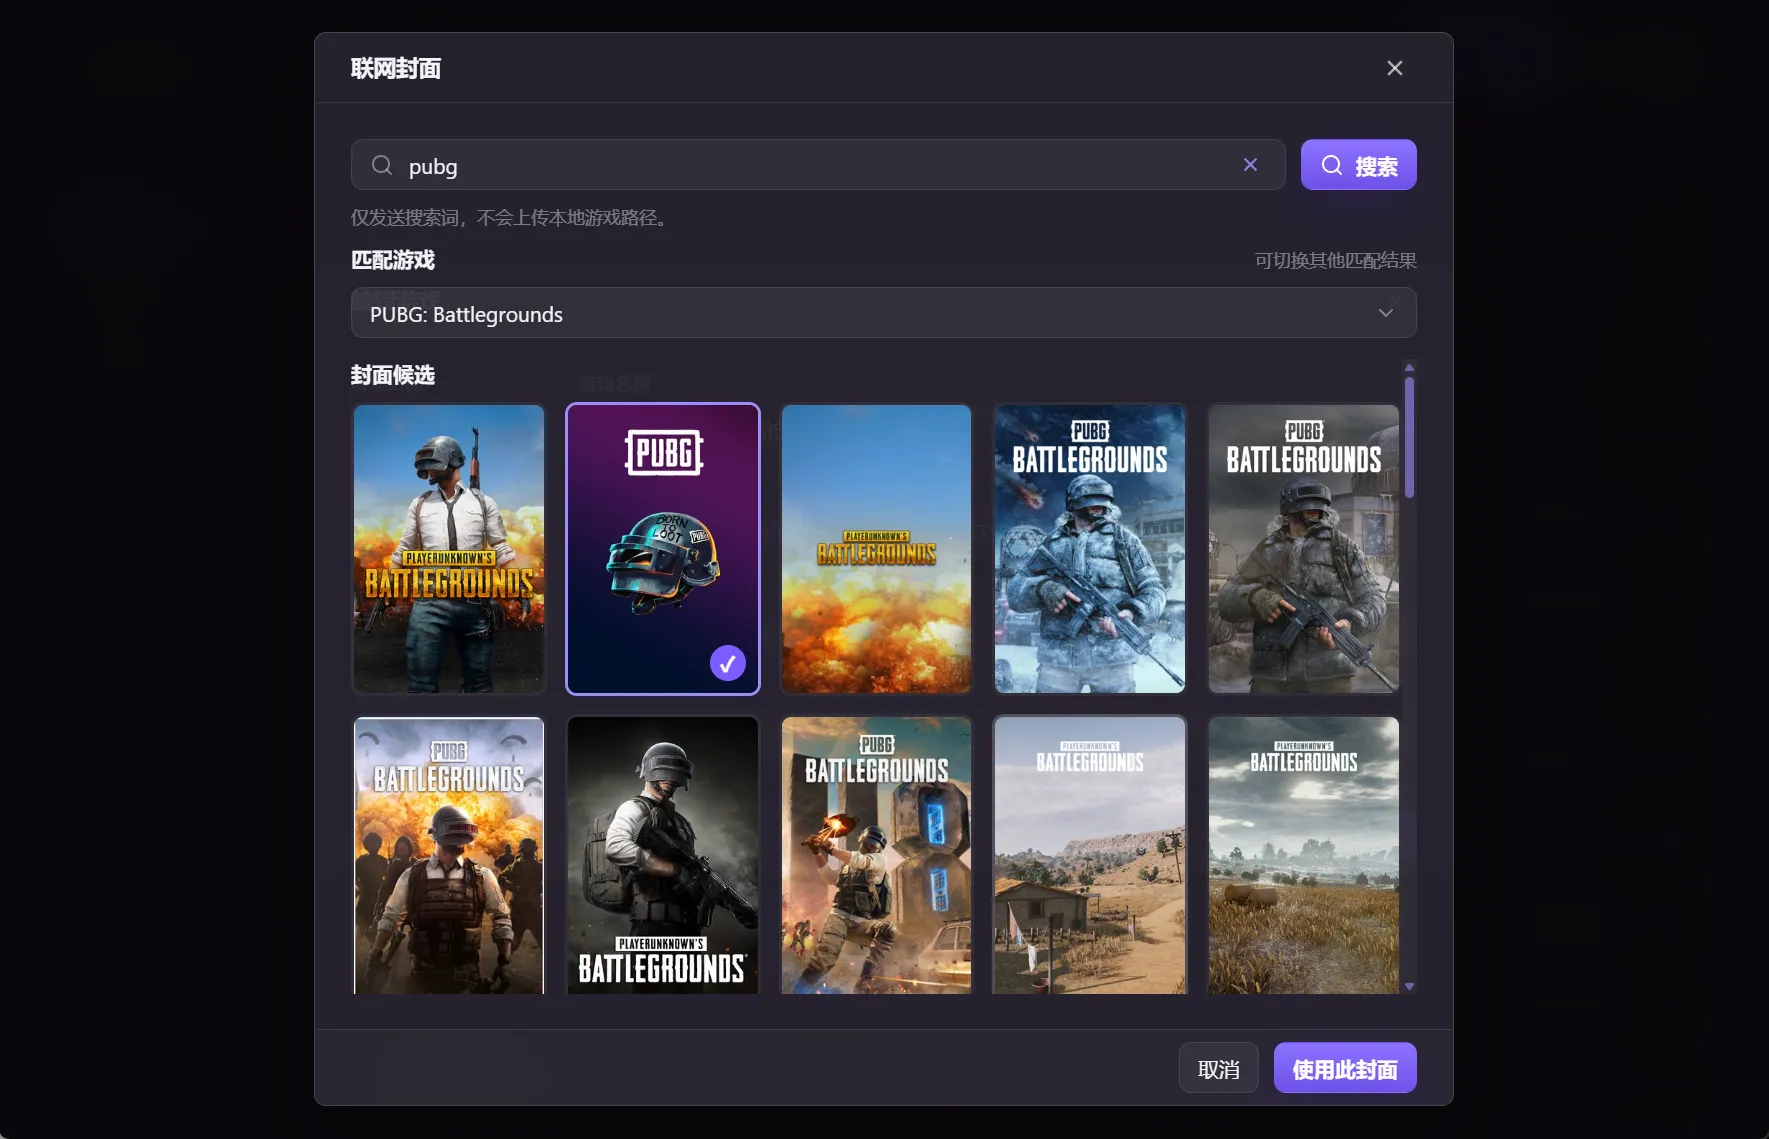Pick the orange explosion clouds cover
The height and width of the screenshot is (1139, 1769).
click(x=876, y=549)
